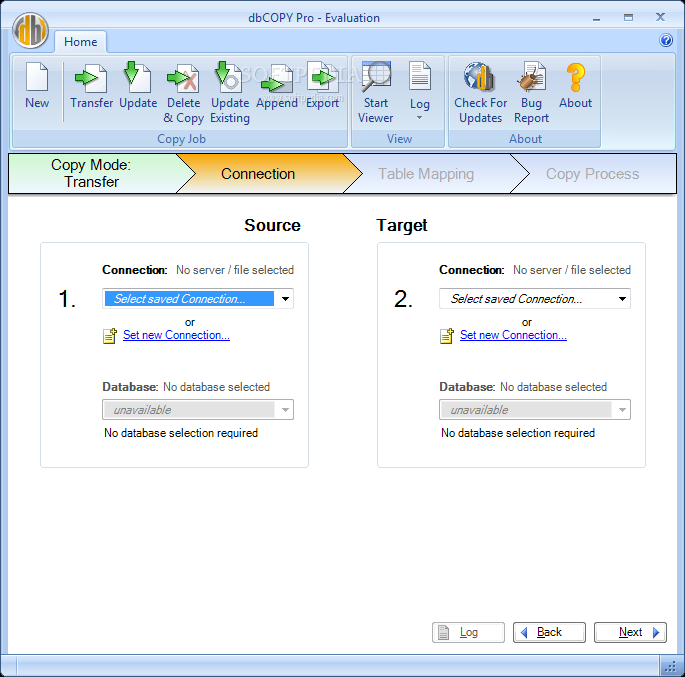685x677 pixels.
Task: Click the Source heading text
Action: (272, 225)
